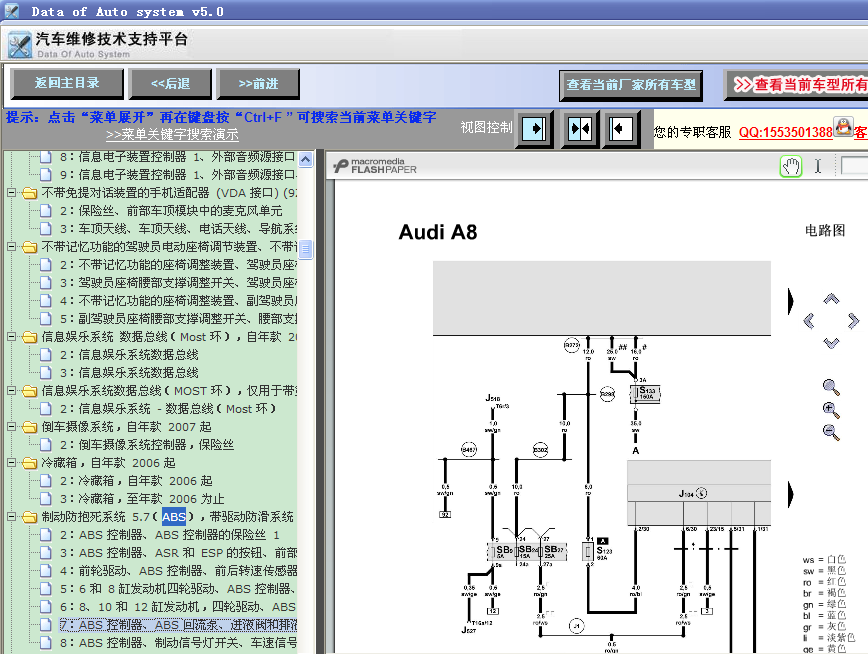Image resolution: width=868 pixels, height=654 pixels.
Task: Click the QQ penguin icon
Action: coord(843,127)
